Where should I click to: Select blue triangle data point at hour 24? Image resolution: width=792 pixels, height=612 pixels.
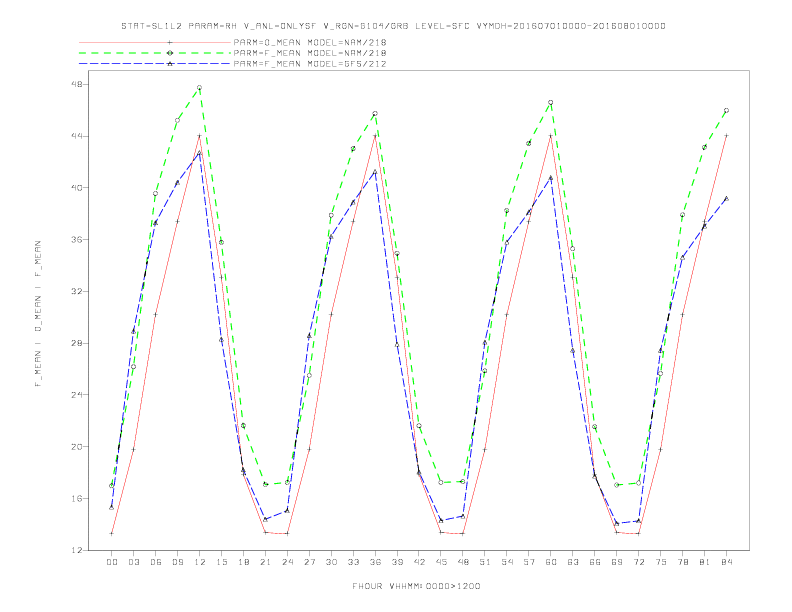pyautogui.click(x=287, y=511)
